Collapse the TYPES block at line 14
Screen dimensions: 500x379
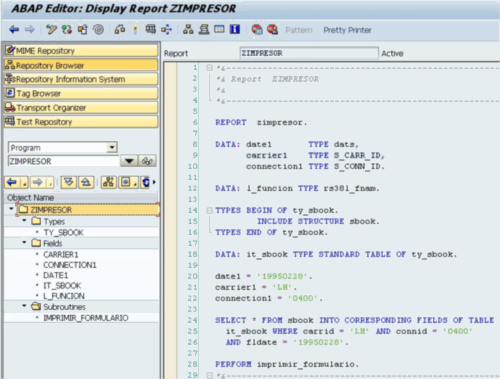click(x=209, y=210)
